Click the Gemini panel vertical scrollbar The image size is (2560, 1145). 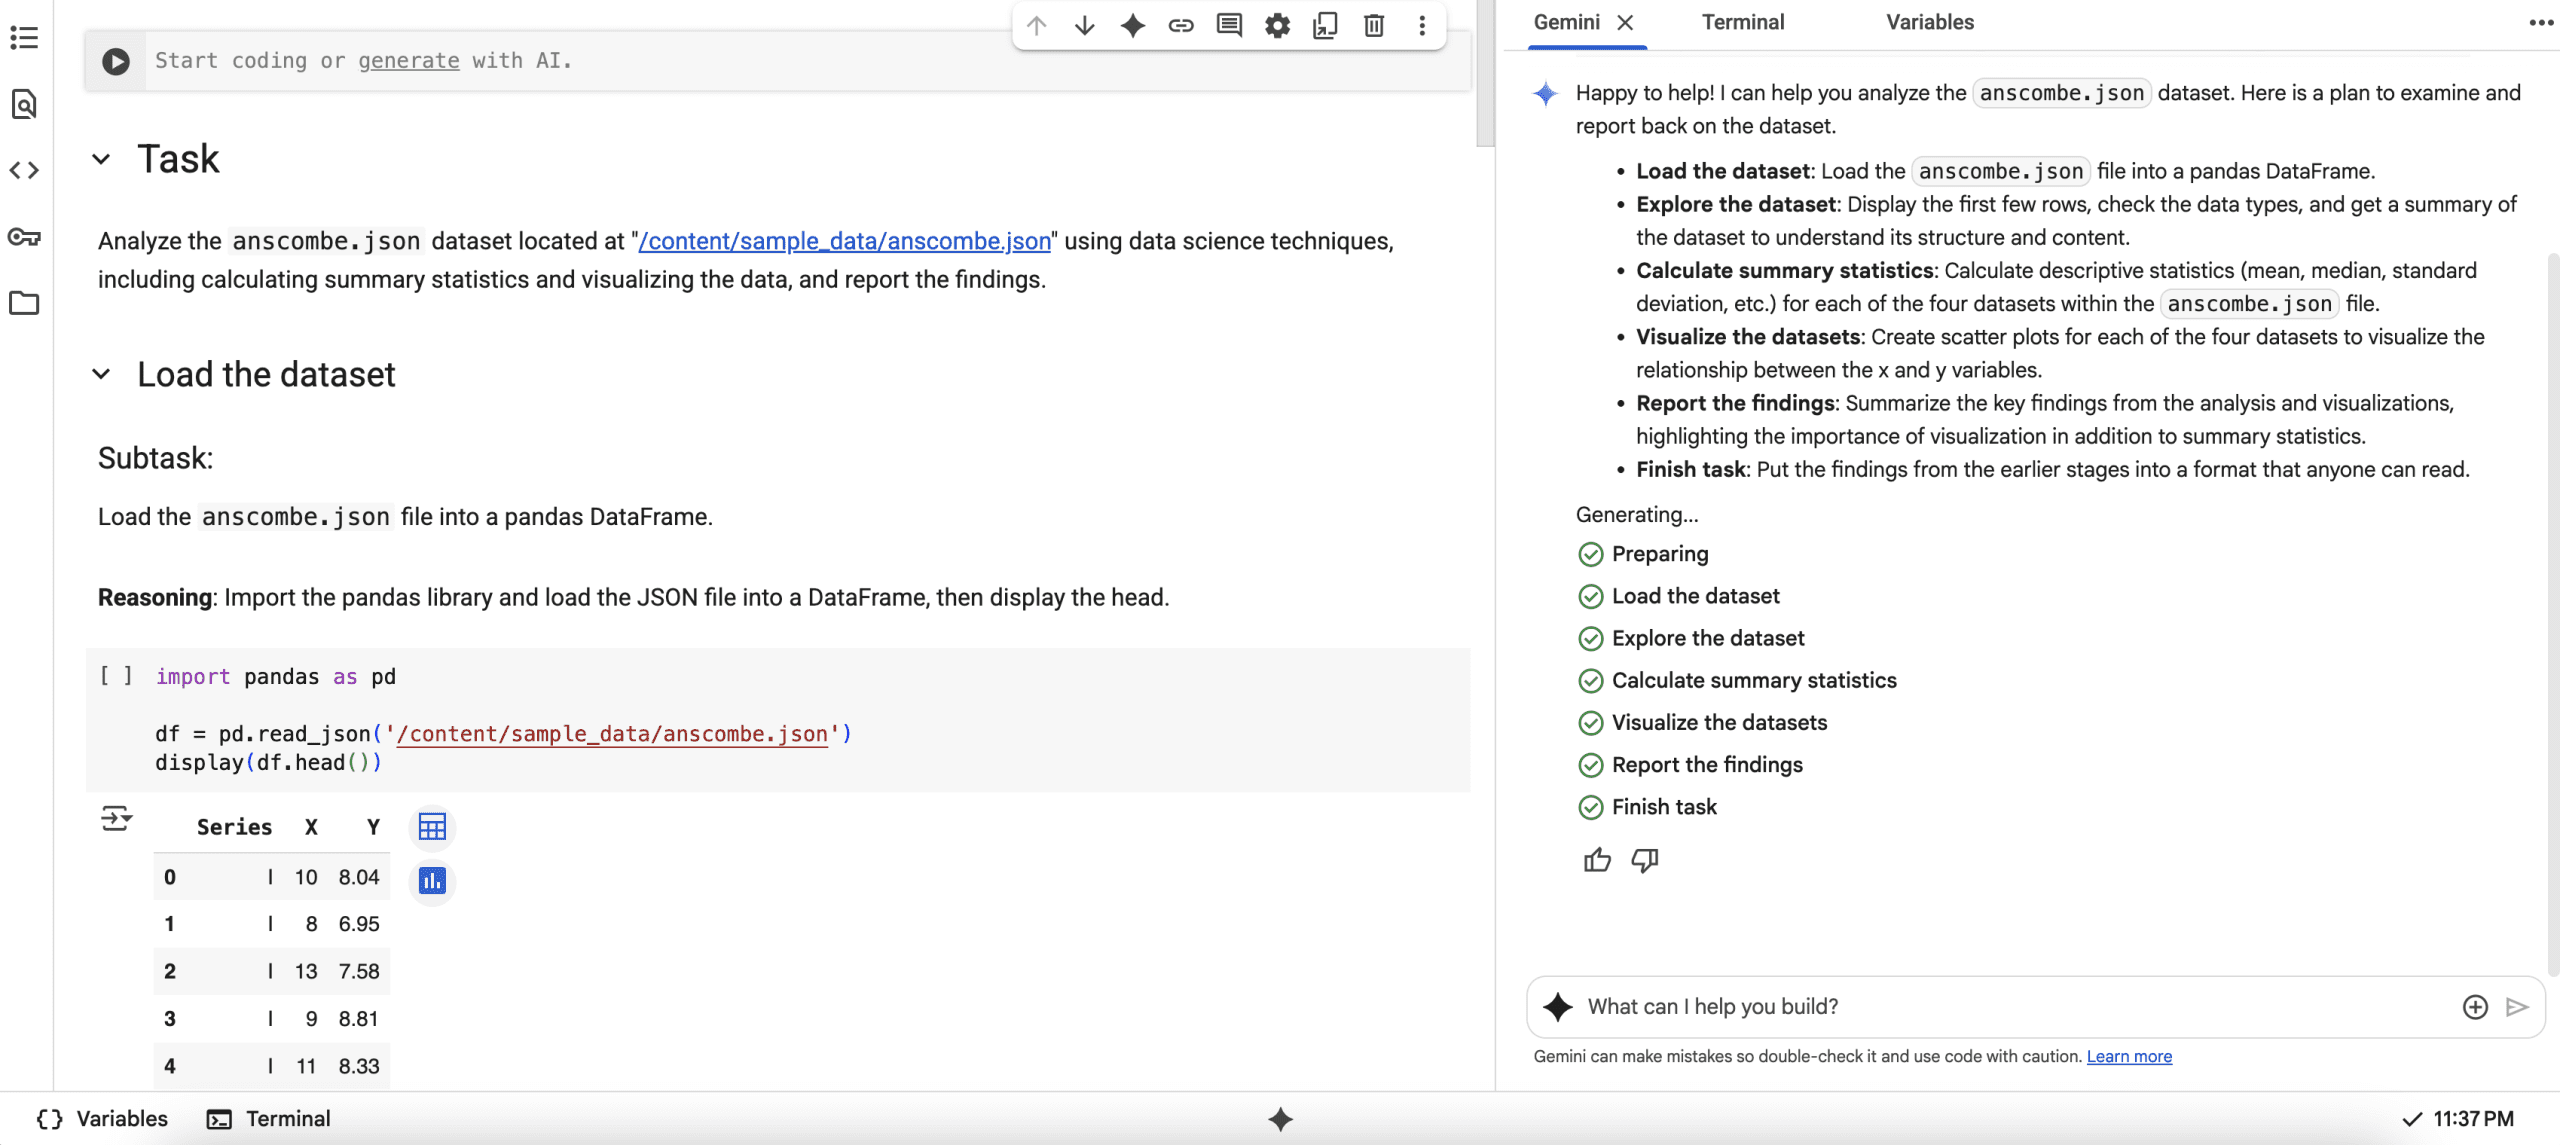pyautogui.click(x=2553, y=615)
